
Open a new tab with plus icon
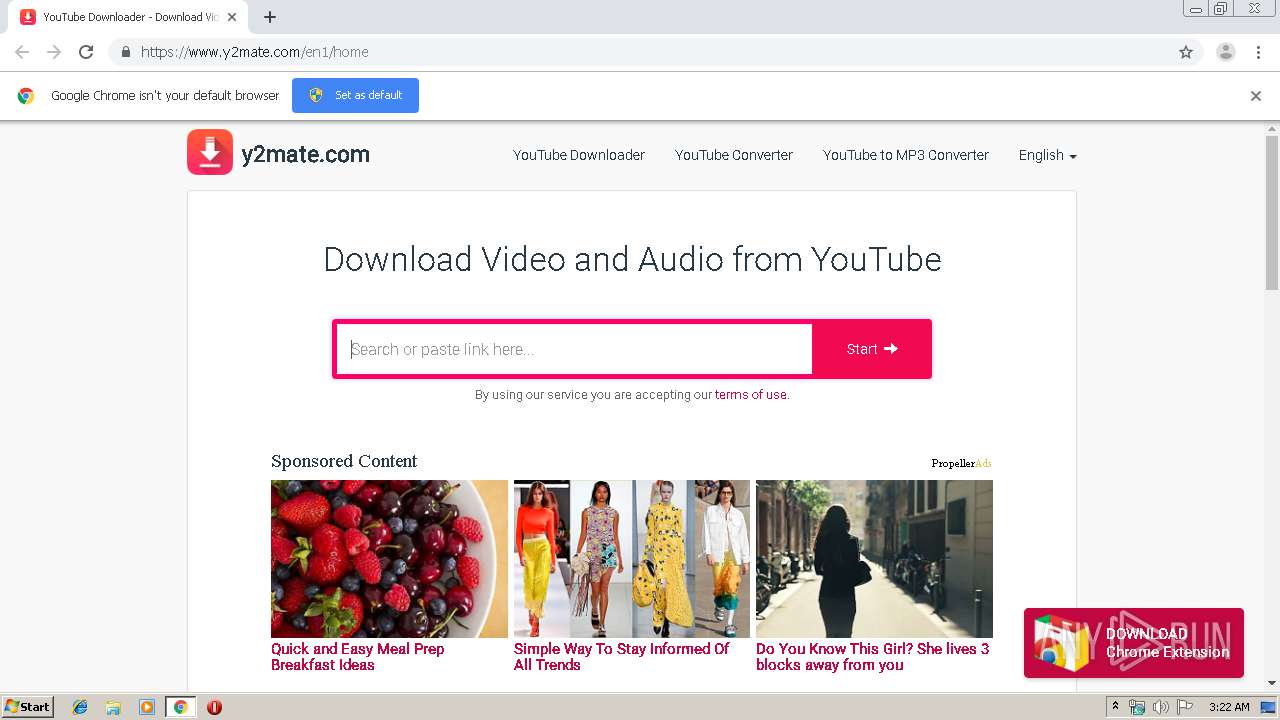[270, 17]
